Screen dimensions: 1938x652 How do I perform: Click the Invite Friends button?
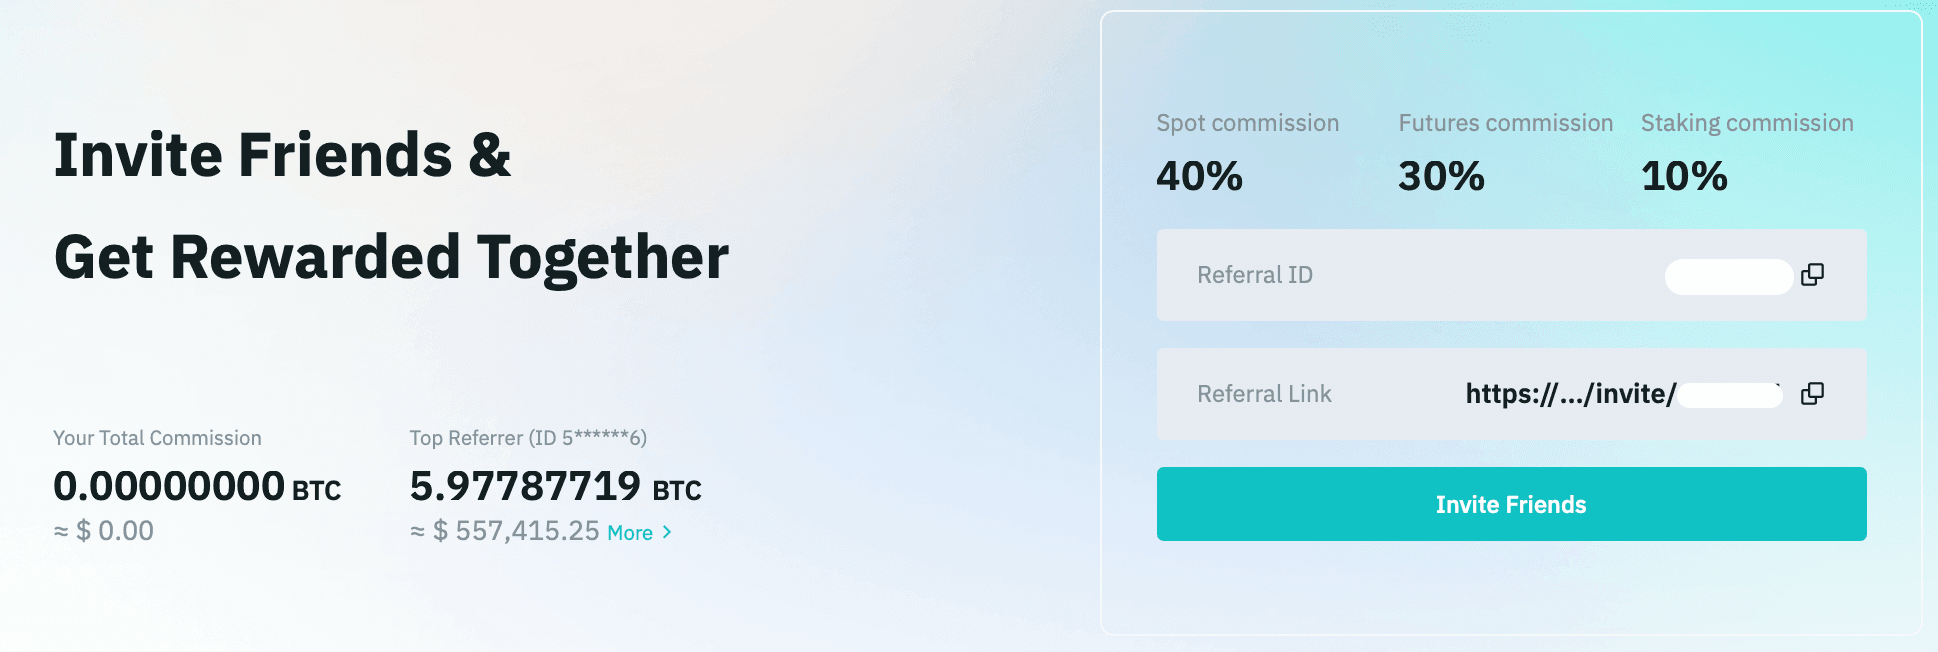click(x=1511, y=504)
